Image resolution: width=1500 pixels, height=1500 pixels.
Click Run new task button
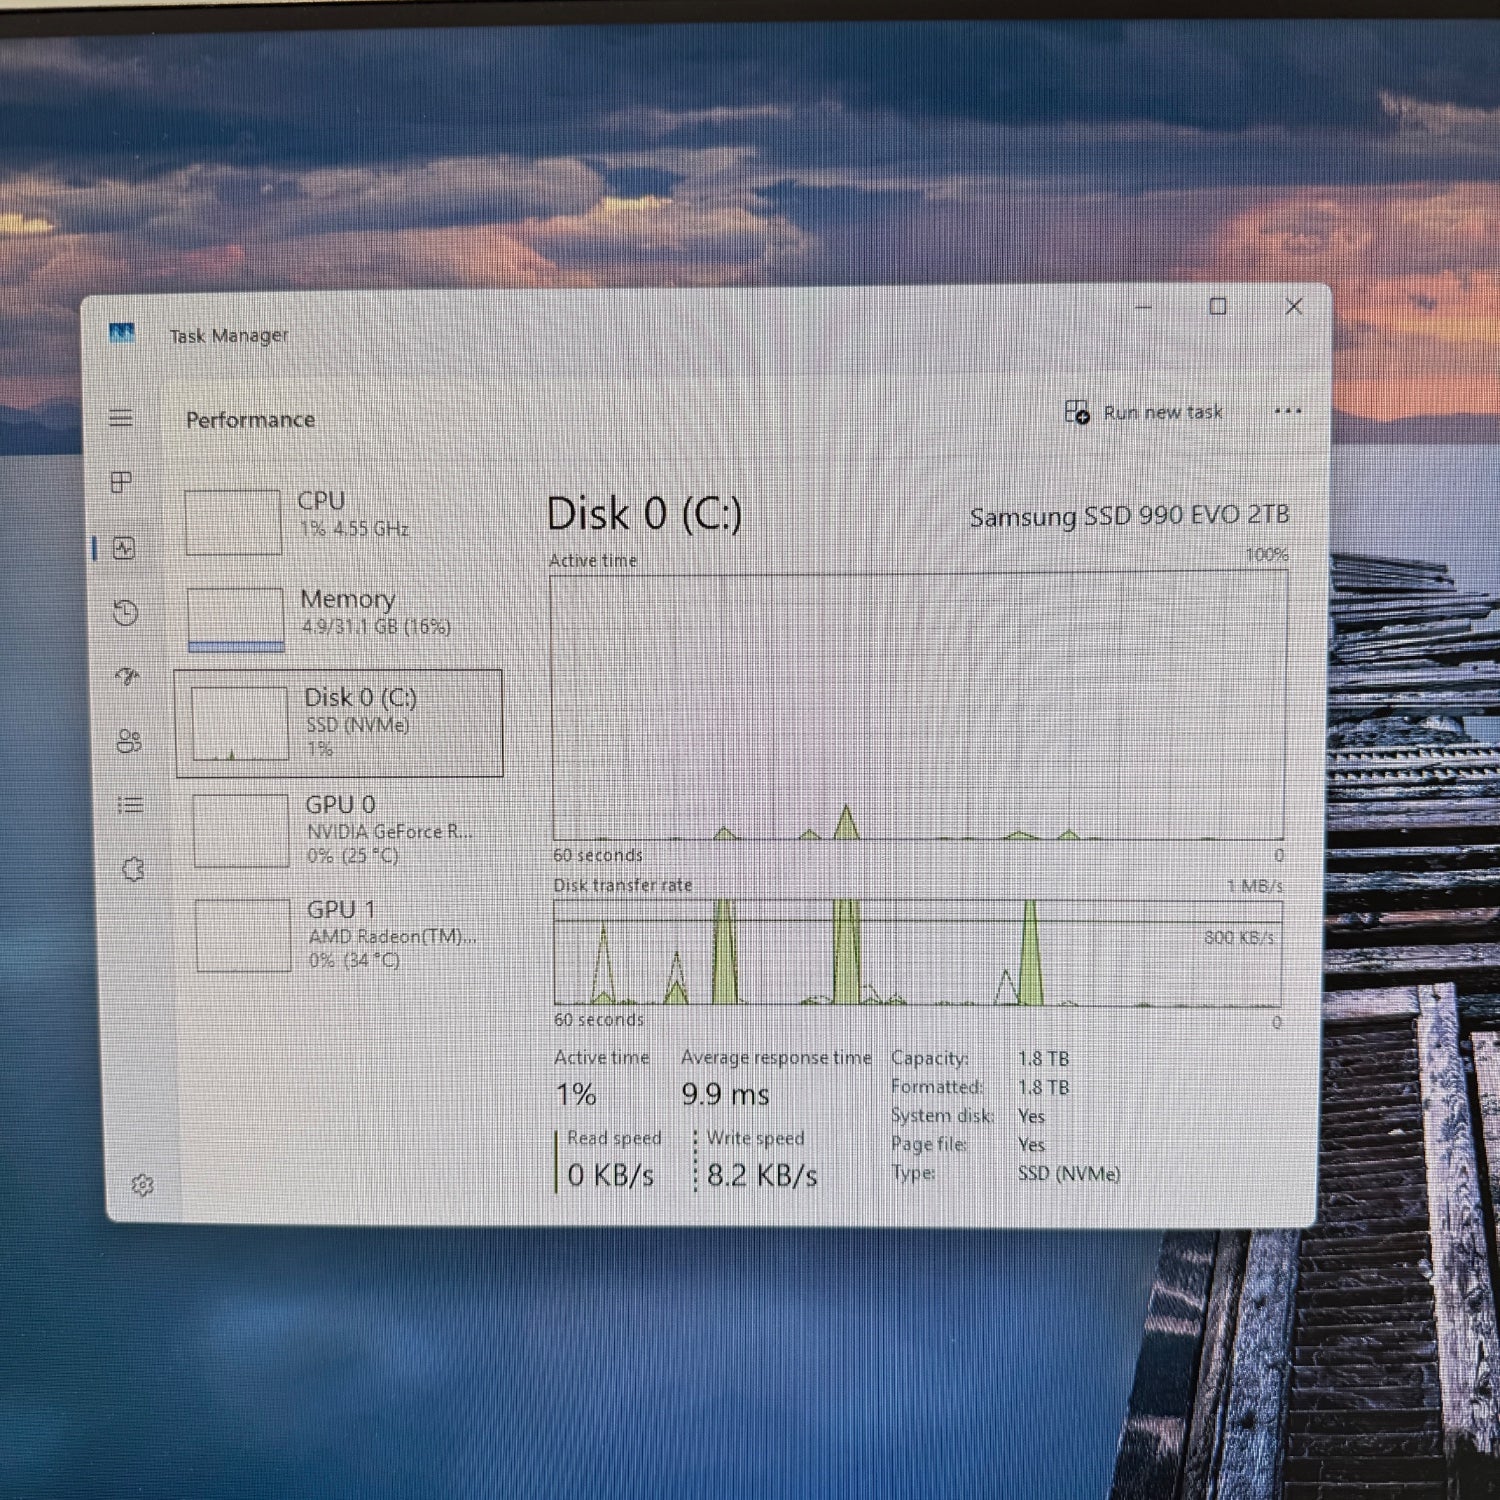[1144, 412]
